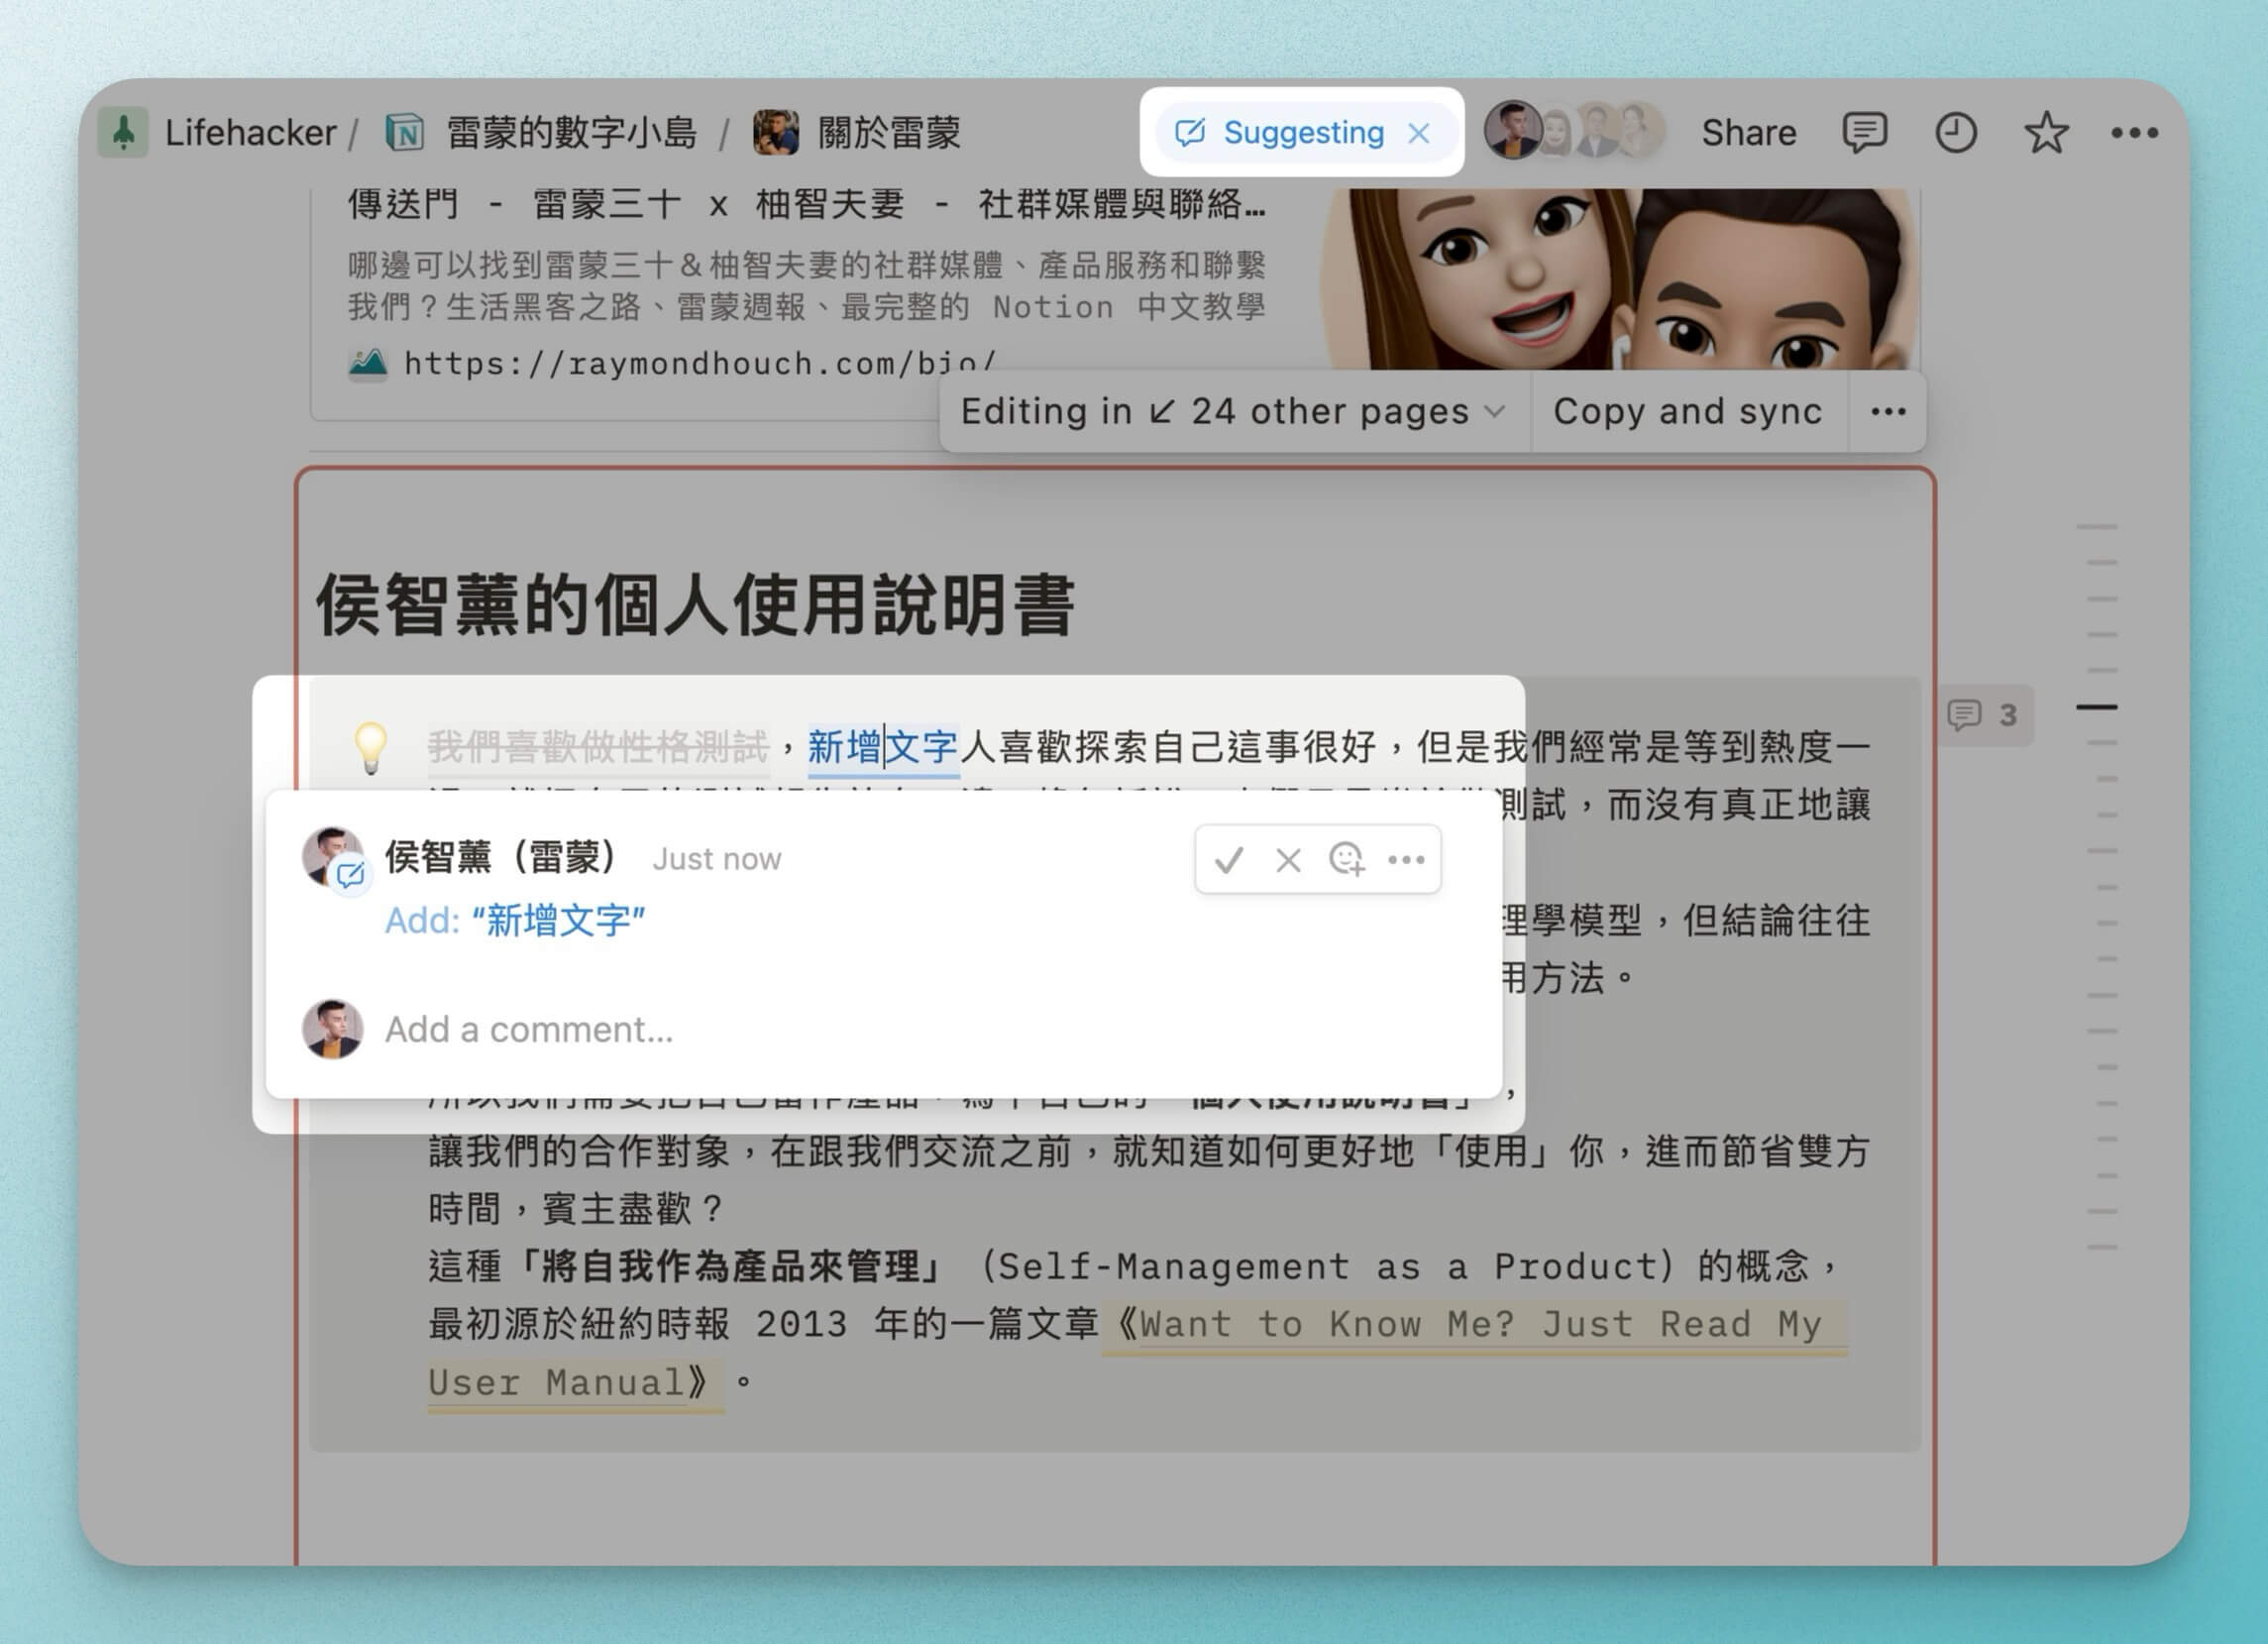Reject the suggestion with the X icon
This screenshot has height=1644, width=2268.
[1288, 859]
